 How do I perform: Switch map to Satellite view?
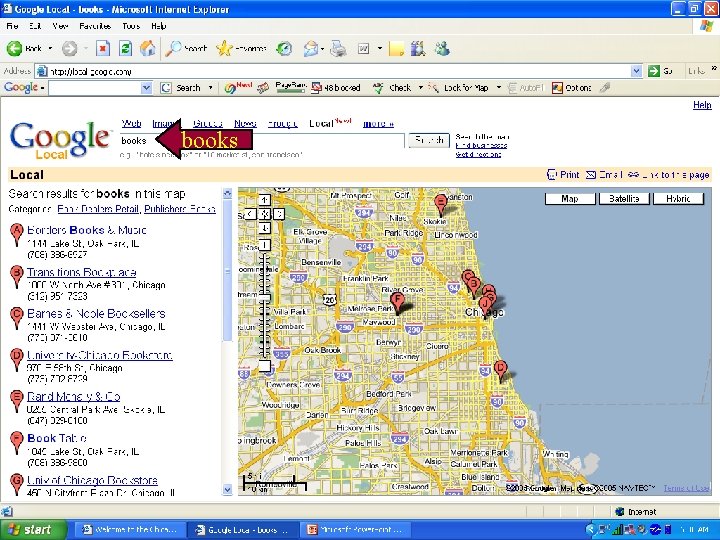click(624, 198)
